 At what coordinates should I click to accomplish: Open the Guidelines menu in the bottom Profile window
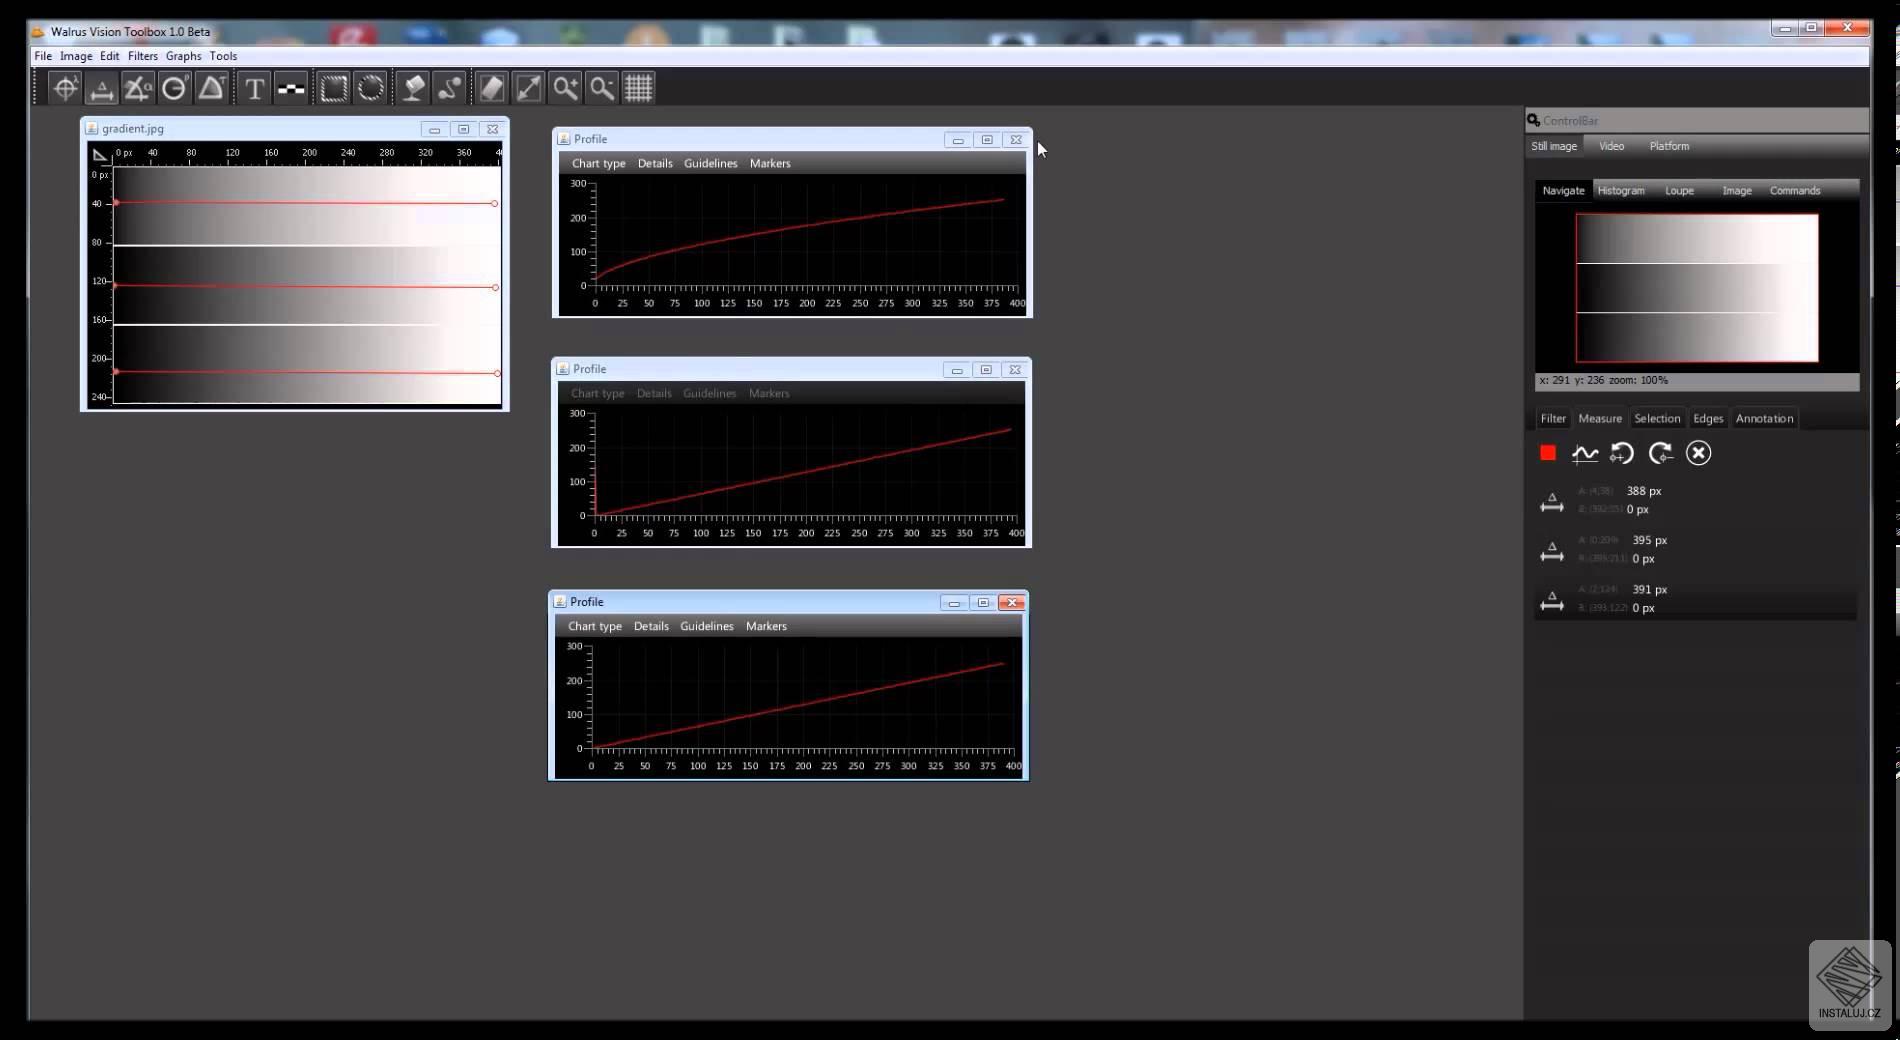click(707, 626)
